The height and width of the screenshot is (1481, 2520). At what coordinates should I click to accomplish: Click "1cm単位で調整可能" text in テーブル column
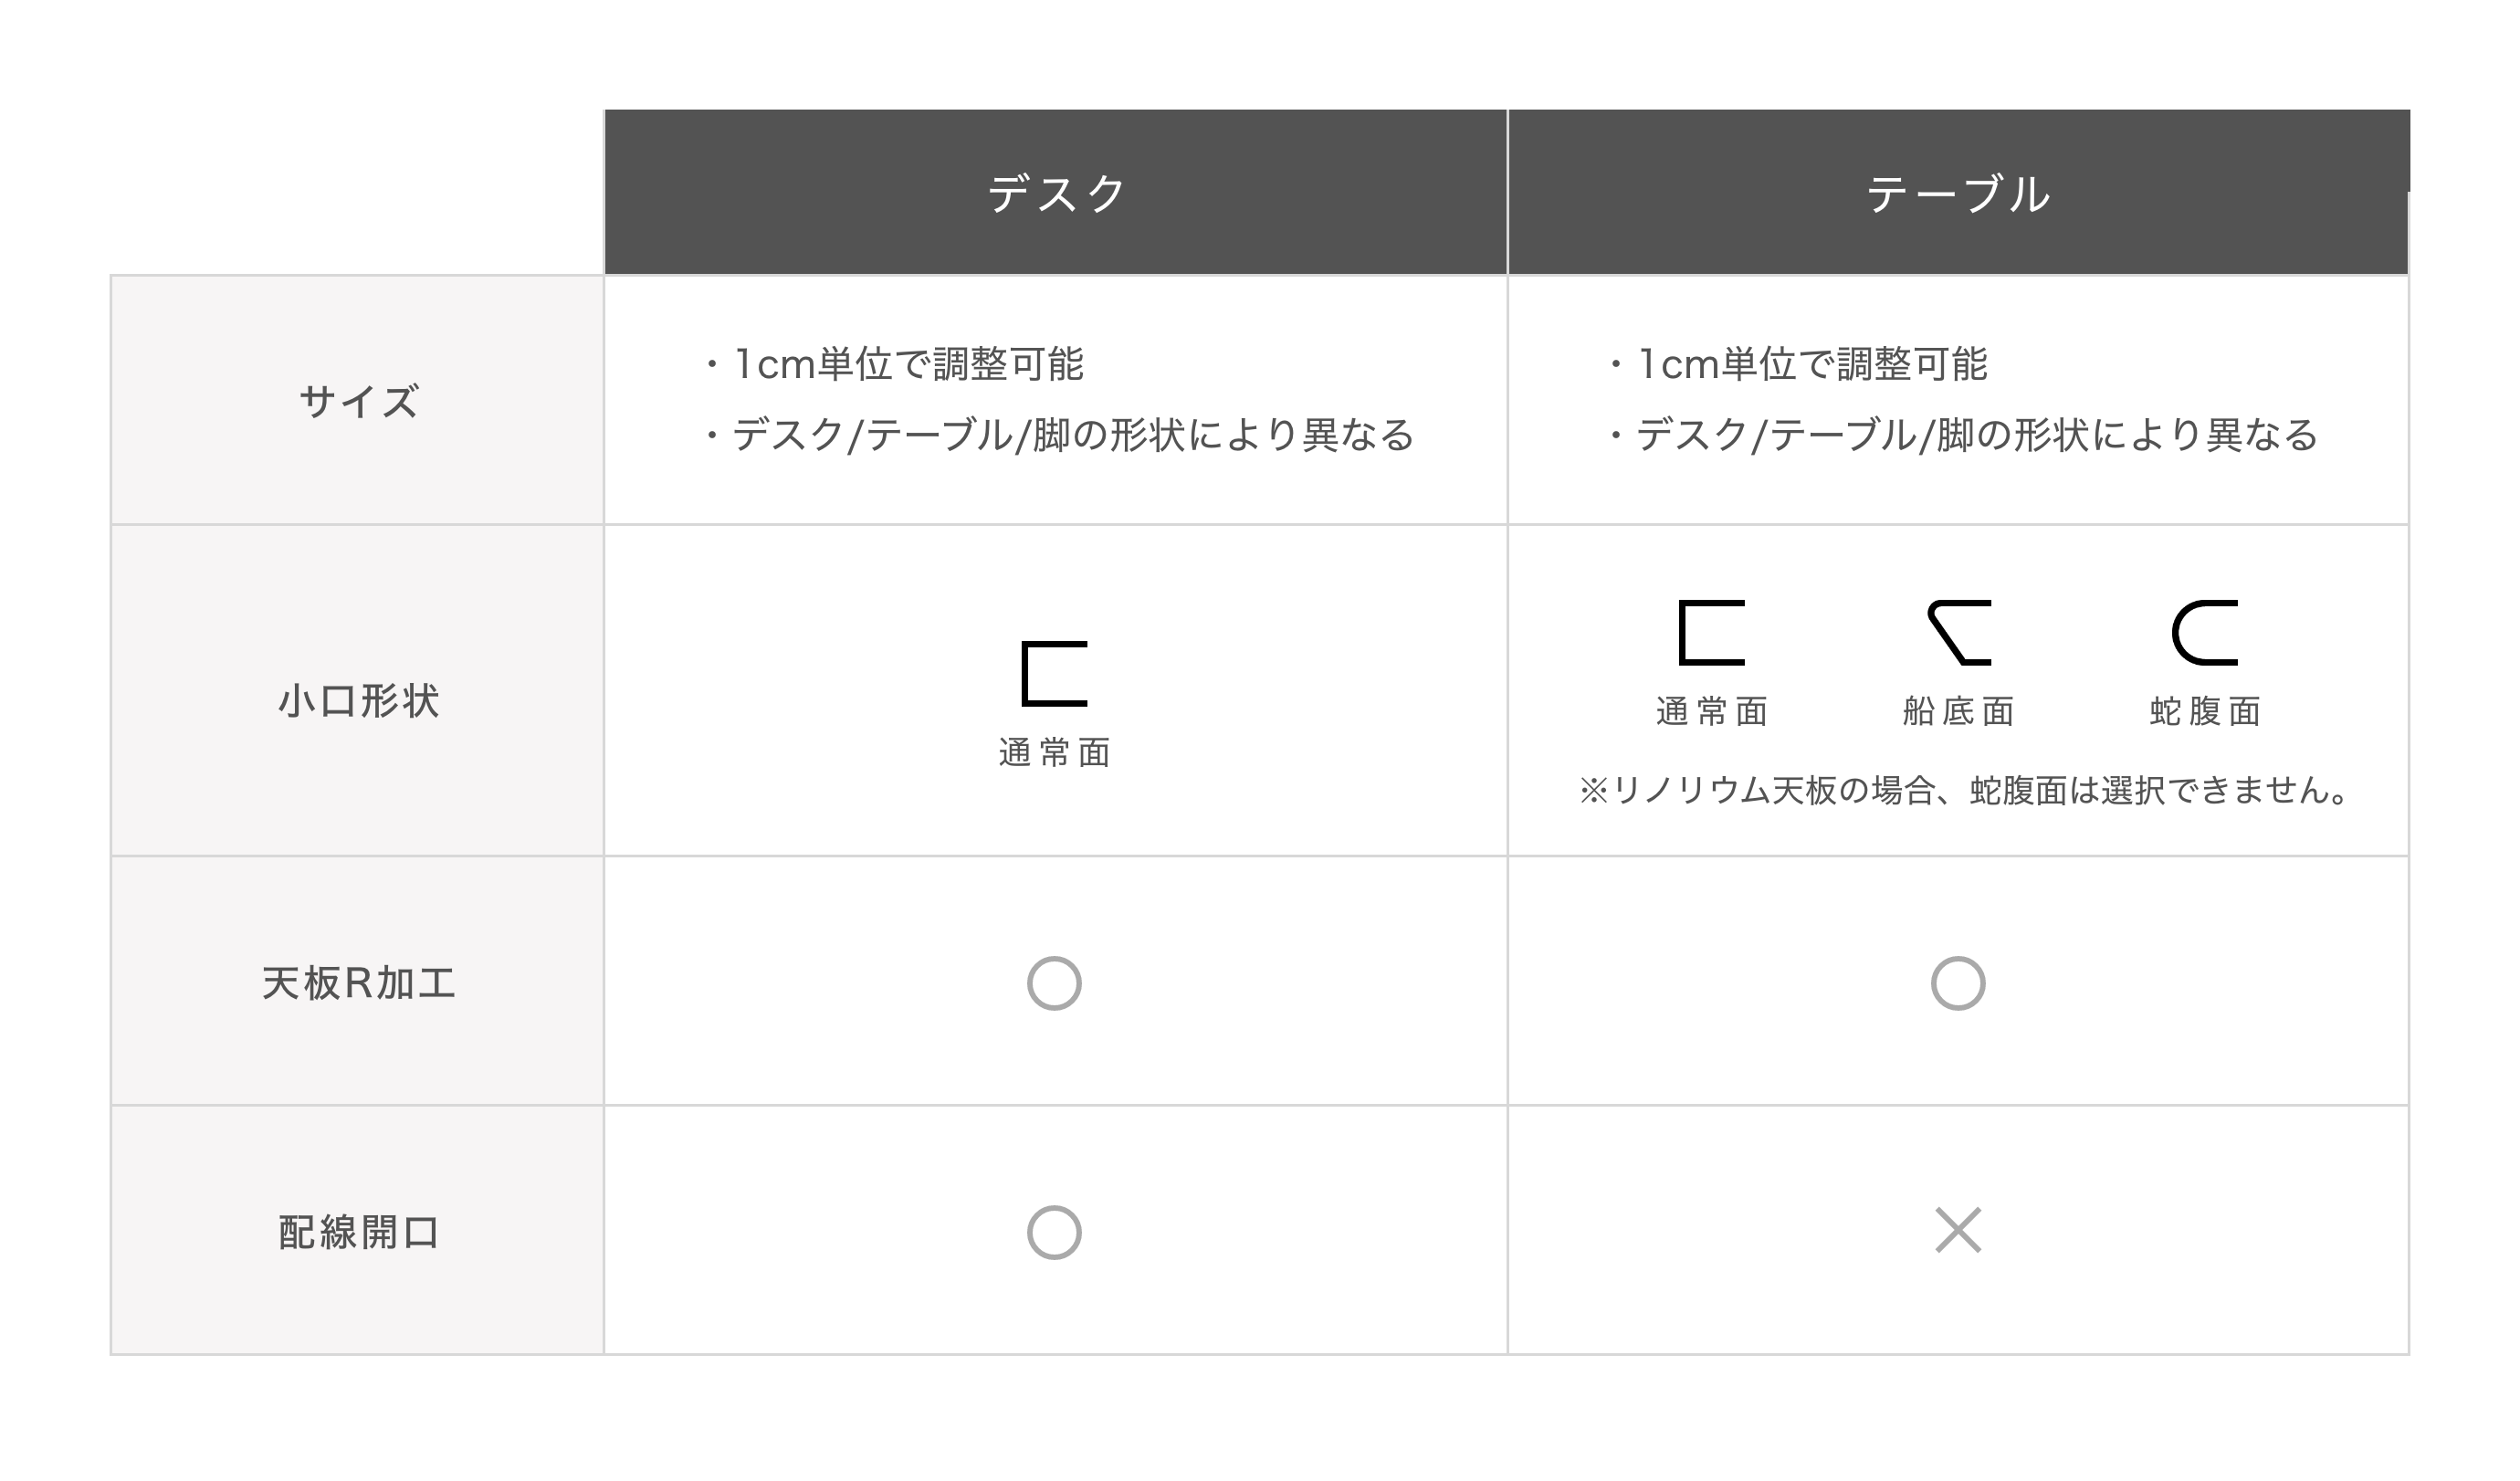coord(1811,364)
